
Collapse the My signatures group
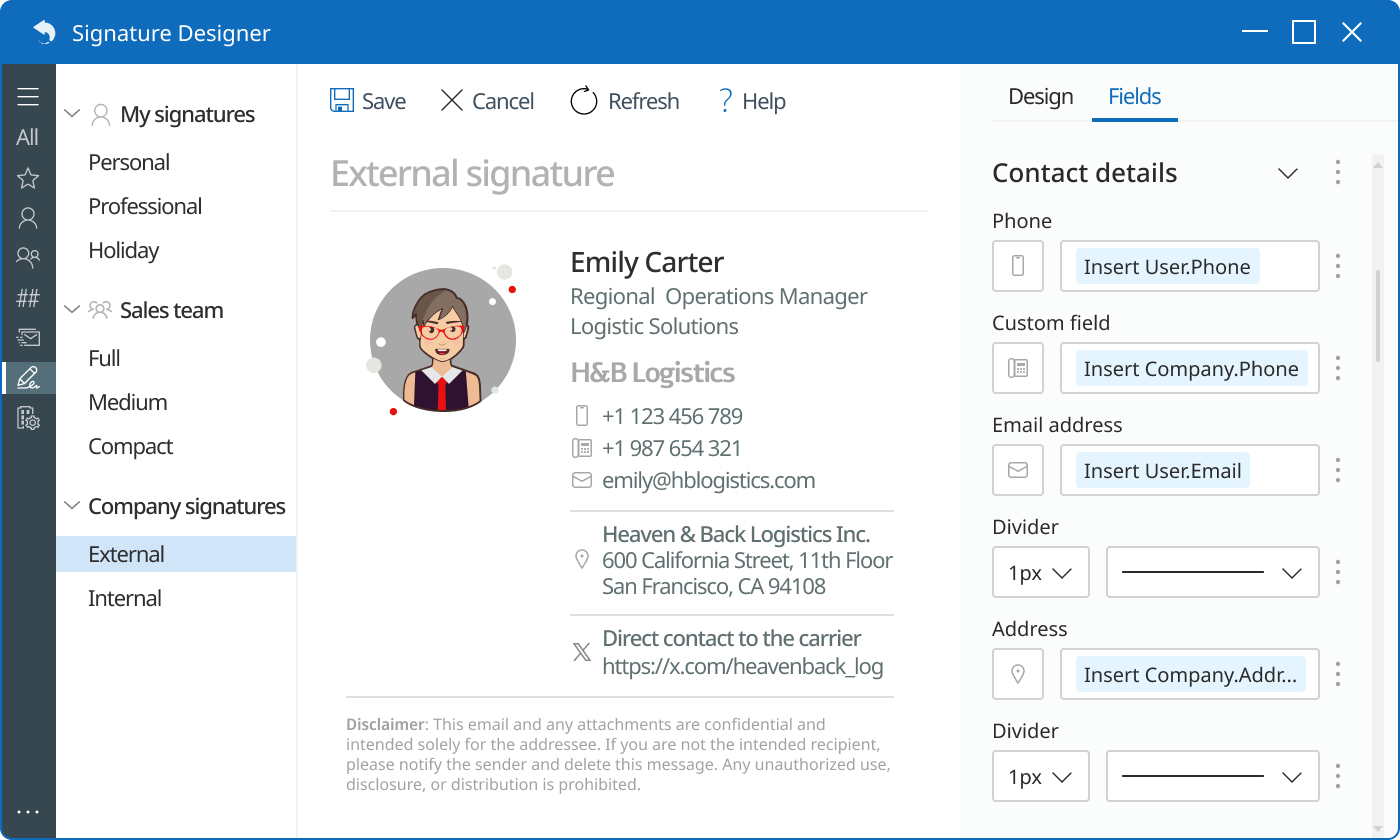pos(71,113)
